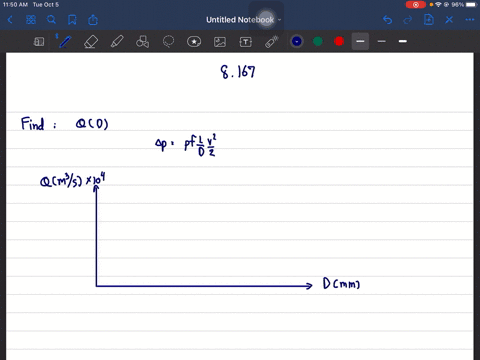
Task: Select the thinnest stroke thickness
Action: pyautogui.click(x=382, y=41)
